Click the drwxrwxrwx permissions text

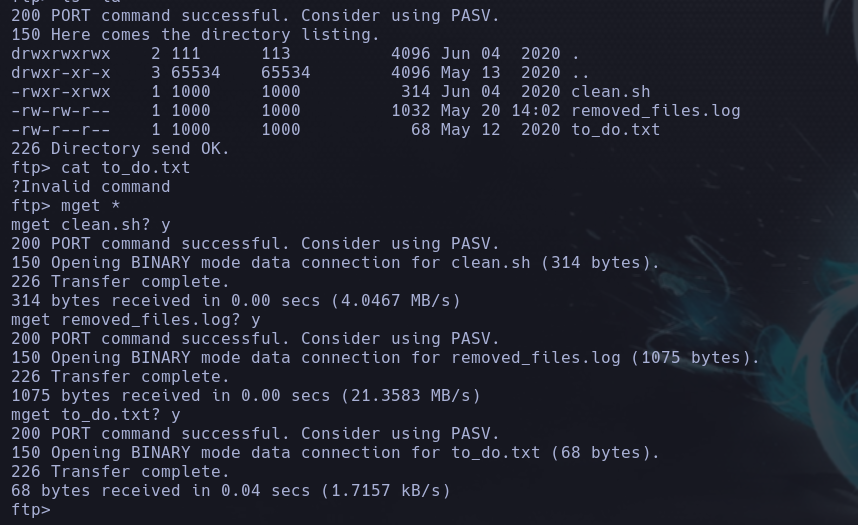60,54
